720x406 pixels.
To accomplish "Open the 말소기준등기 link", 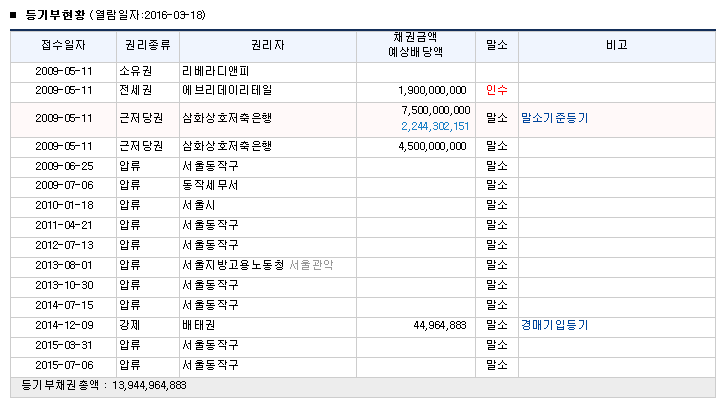I will [554, 118].
